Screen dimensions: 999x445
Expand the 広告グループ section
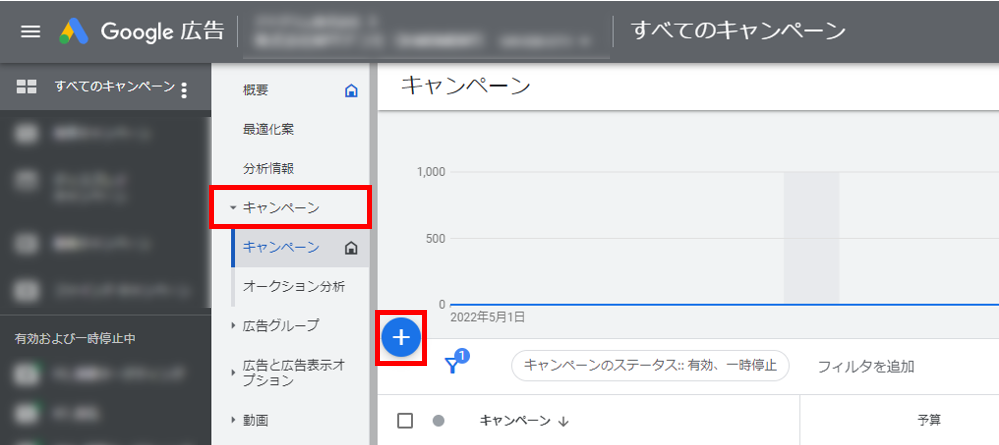click(x=280, y=325)
